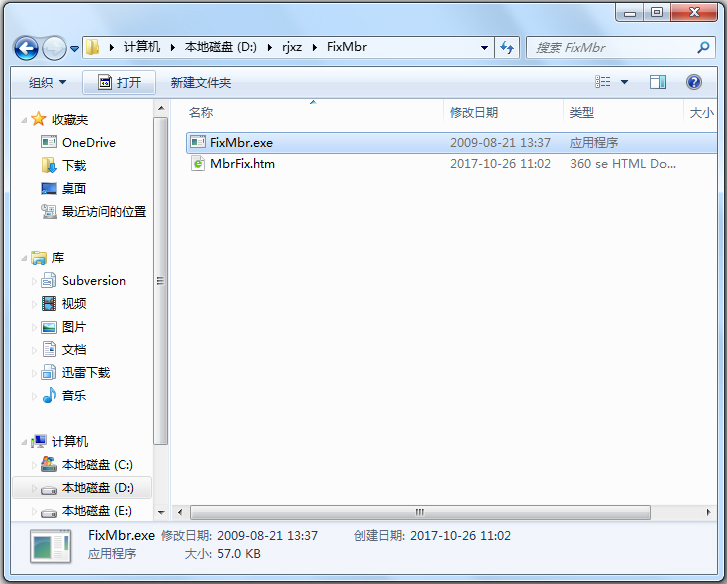This screenshot has height=584, width=727.
Task: Toggle the preview pane icon
Action: point(657,83)
